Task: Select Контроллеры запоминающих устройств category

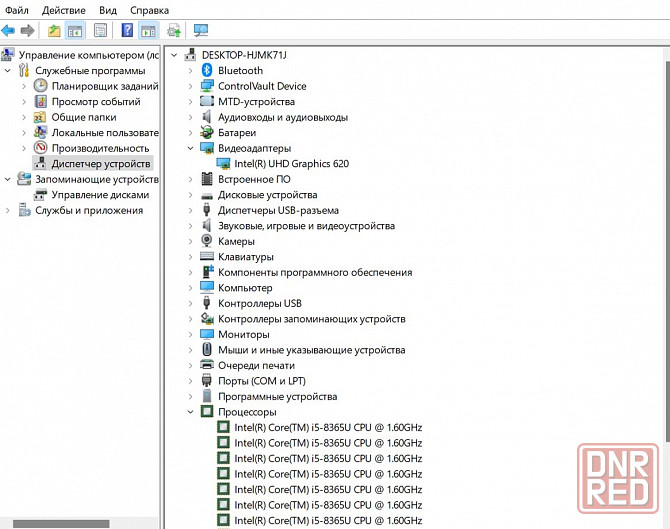Action: (x=311, y=319)
